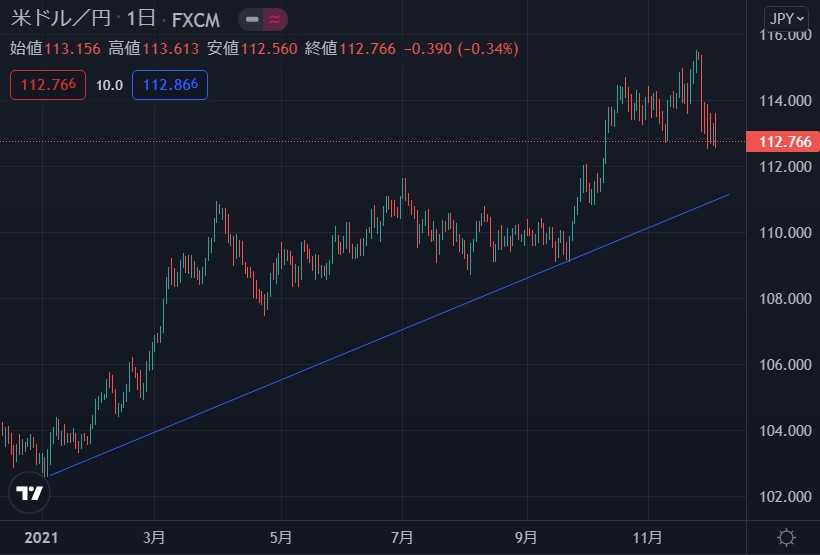Click the 7月 label on time axis
Screen dimensions: 820x555
click(x=402, y=537)
